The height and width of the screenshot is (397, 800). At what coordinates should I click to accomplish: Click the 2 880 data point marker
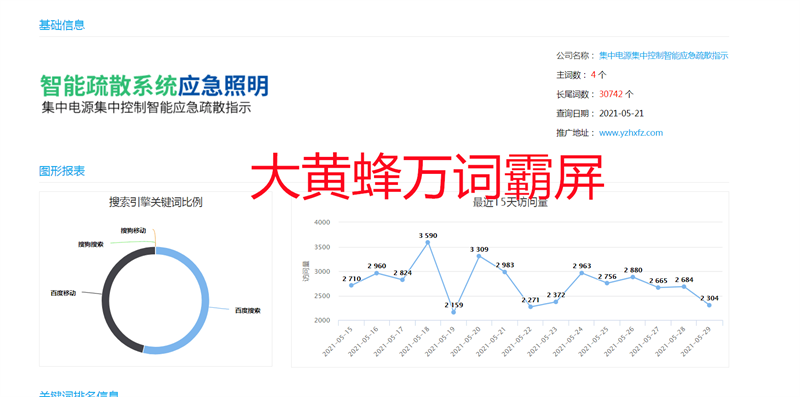(x=633, y=277)
